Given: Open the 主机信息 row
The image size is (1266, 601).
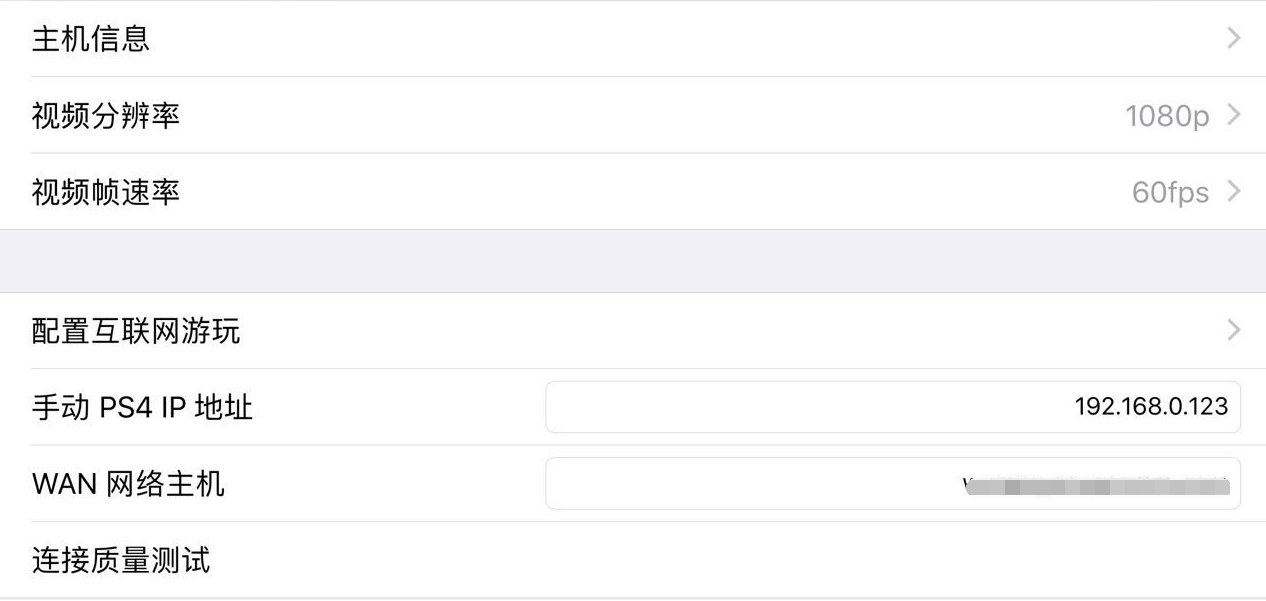Looking at the screenshot, I should pyautogui.click(x=91, y=39).
